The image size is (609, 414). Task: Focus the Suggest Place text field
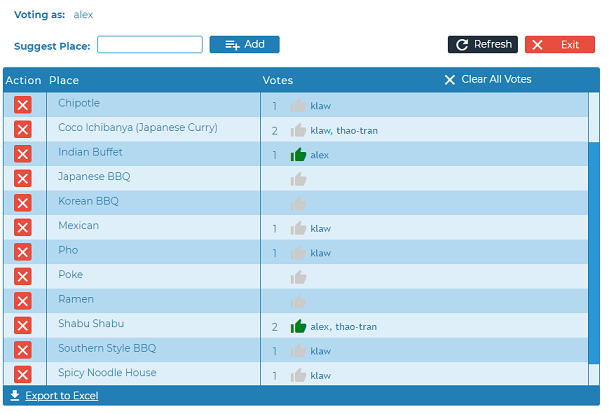pos(150,45)
